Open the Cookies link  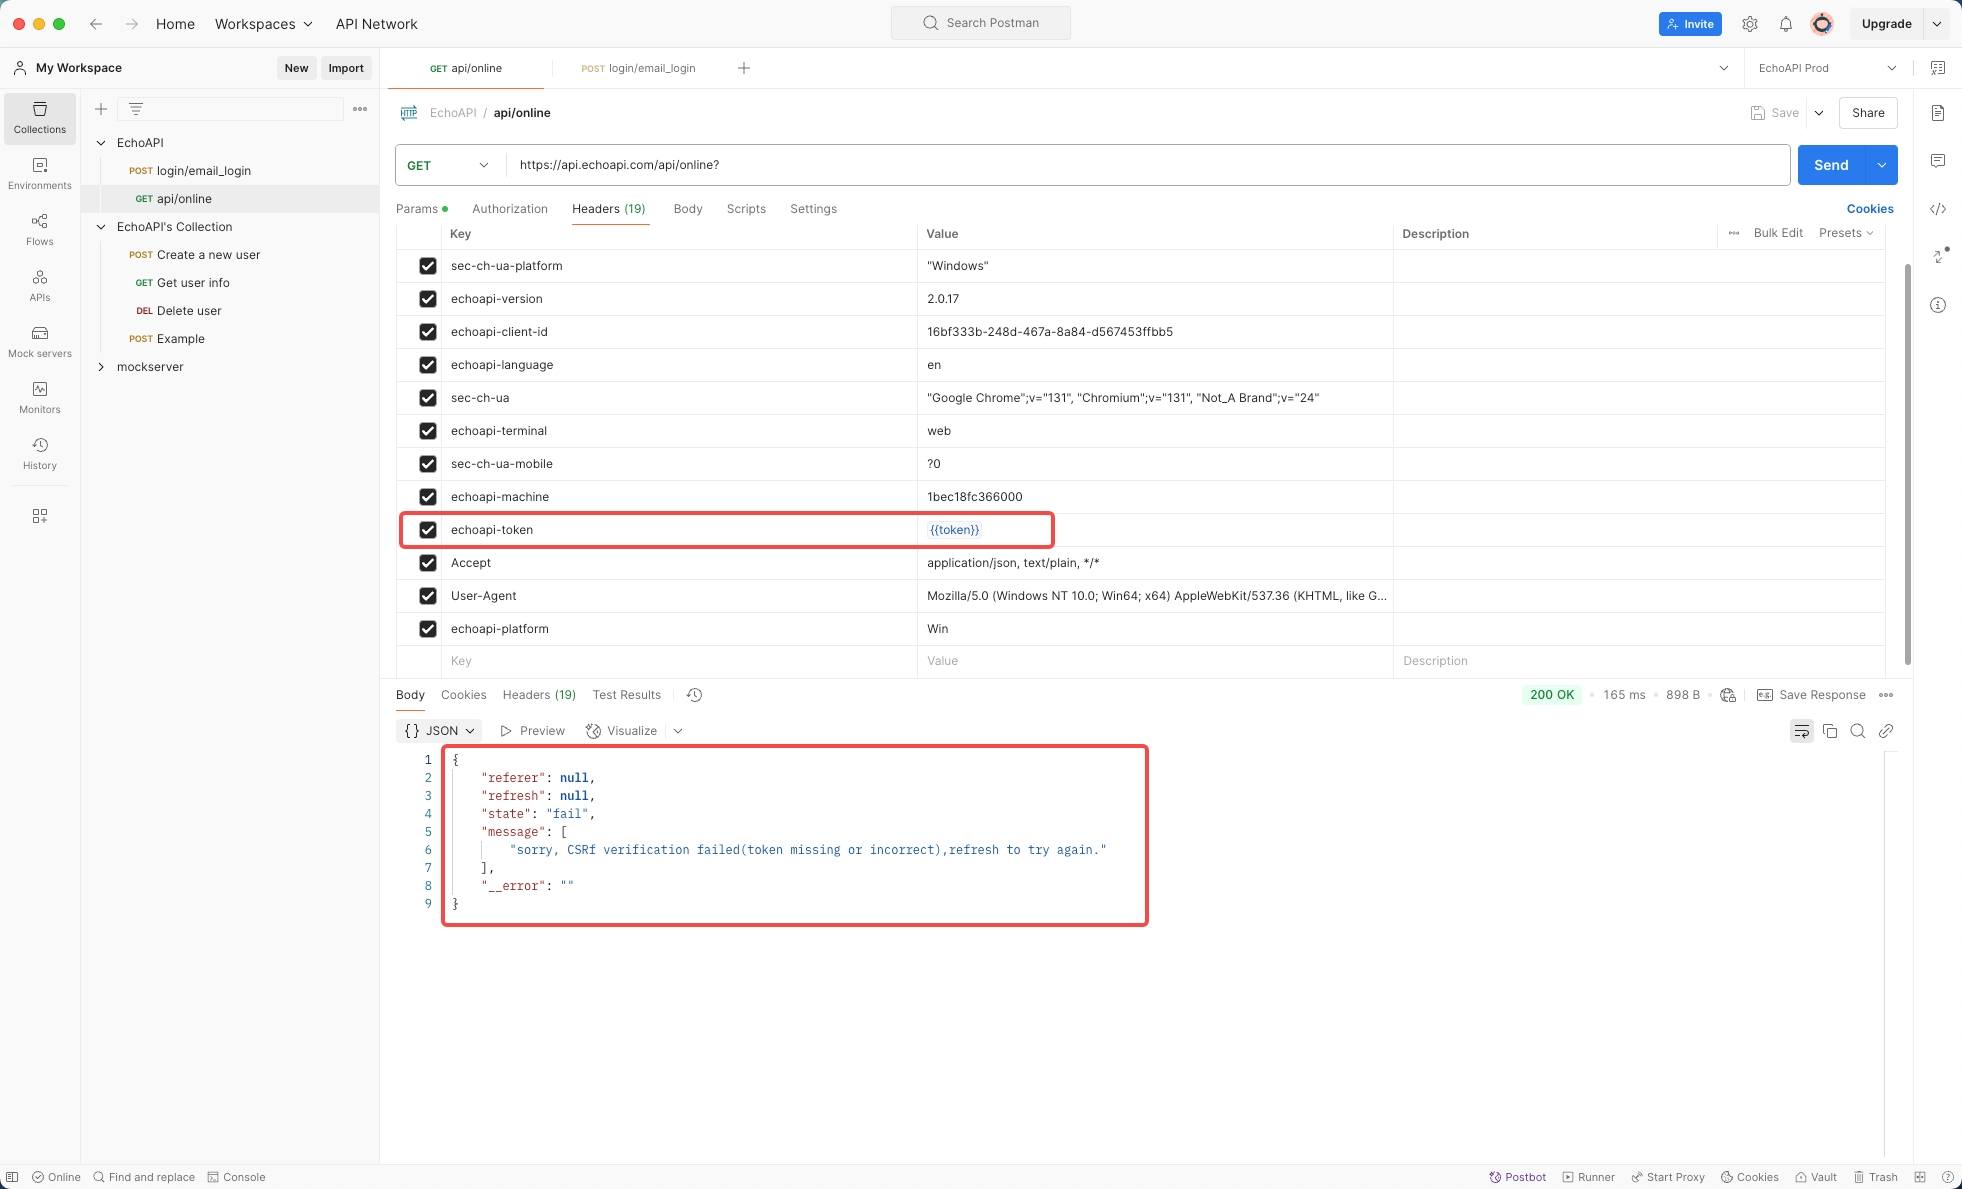point(1870,209)
